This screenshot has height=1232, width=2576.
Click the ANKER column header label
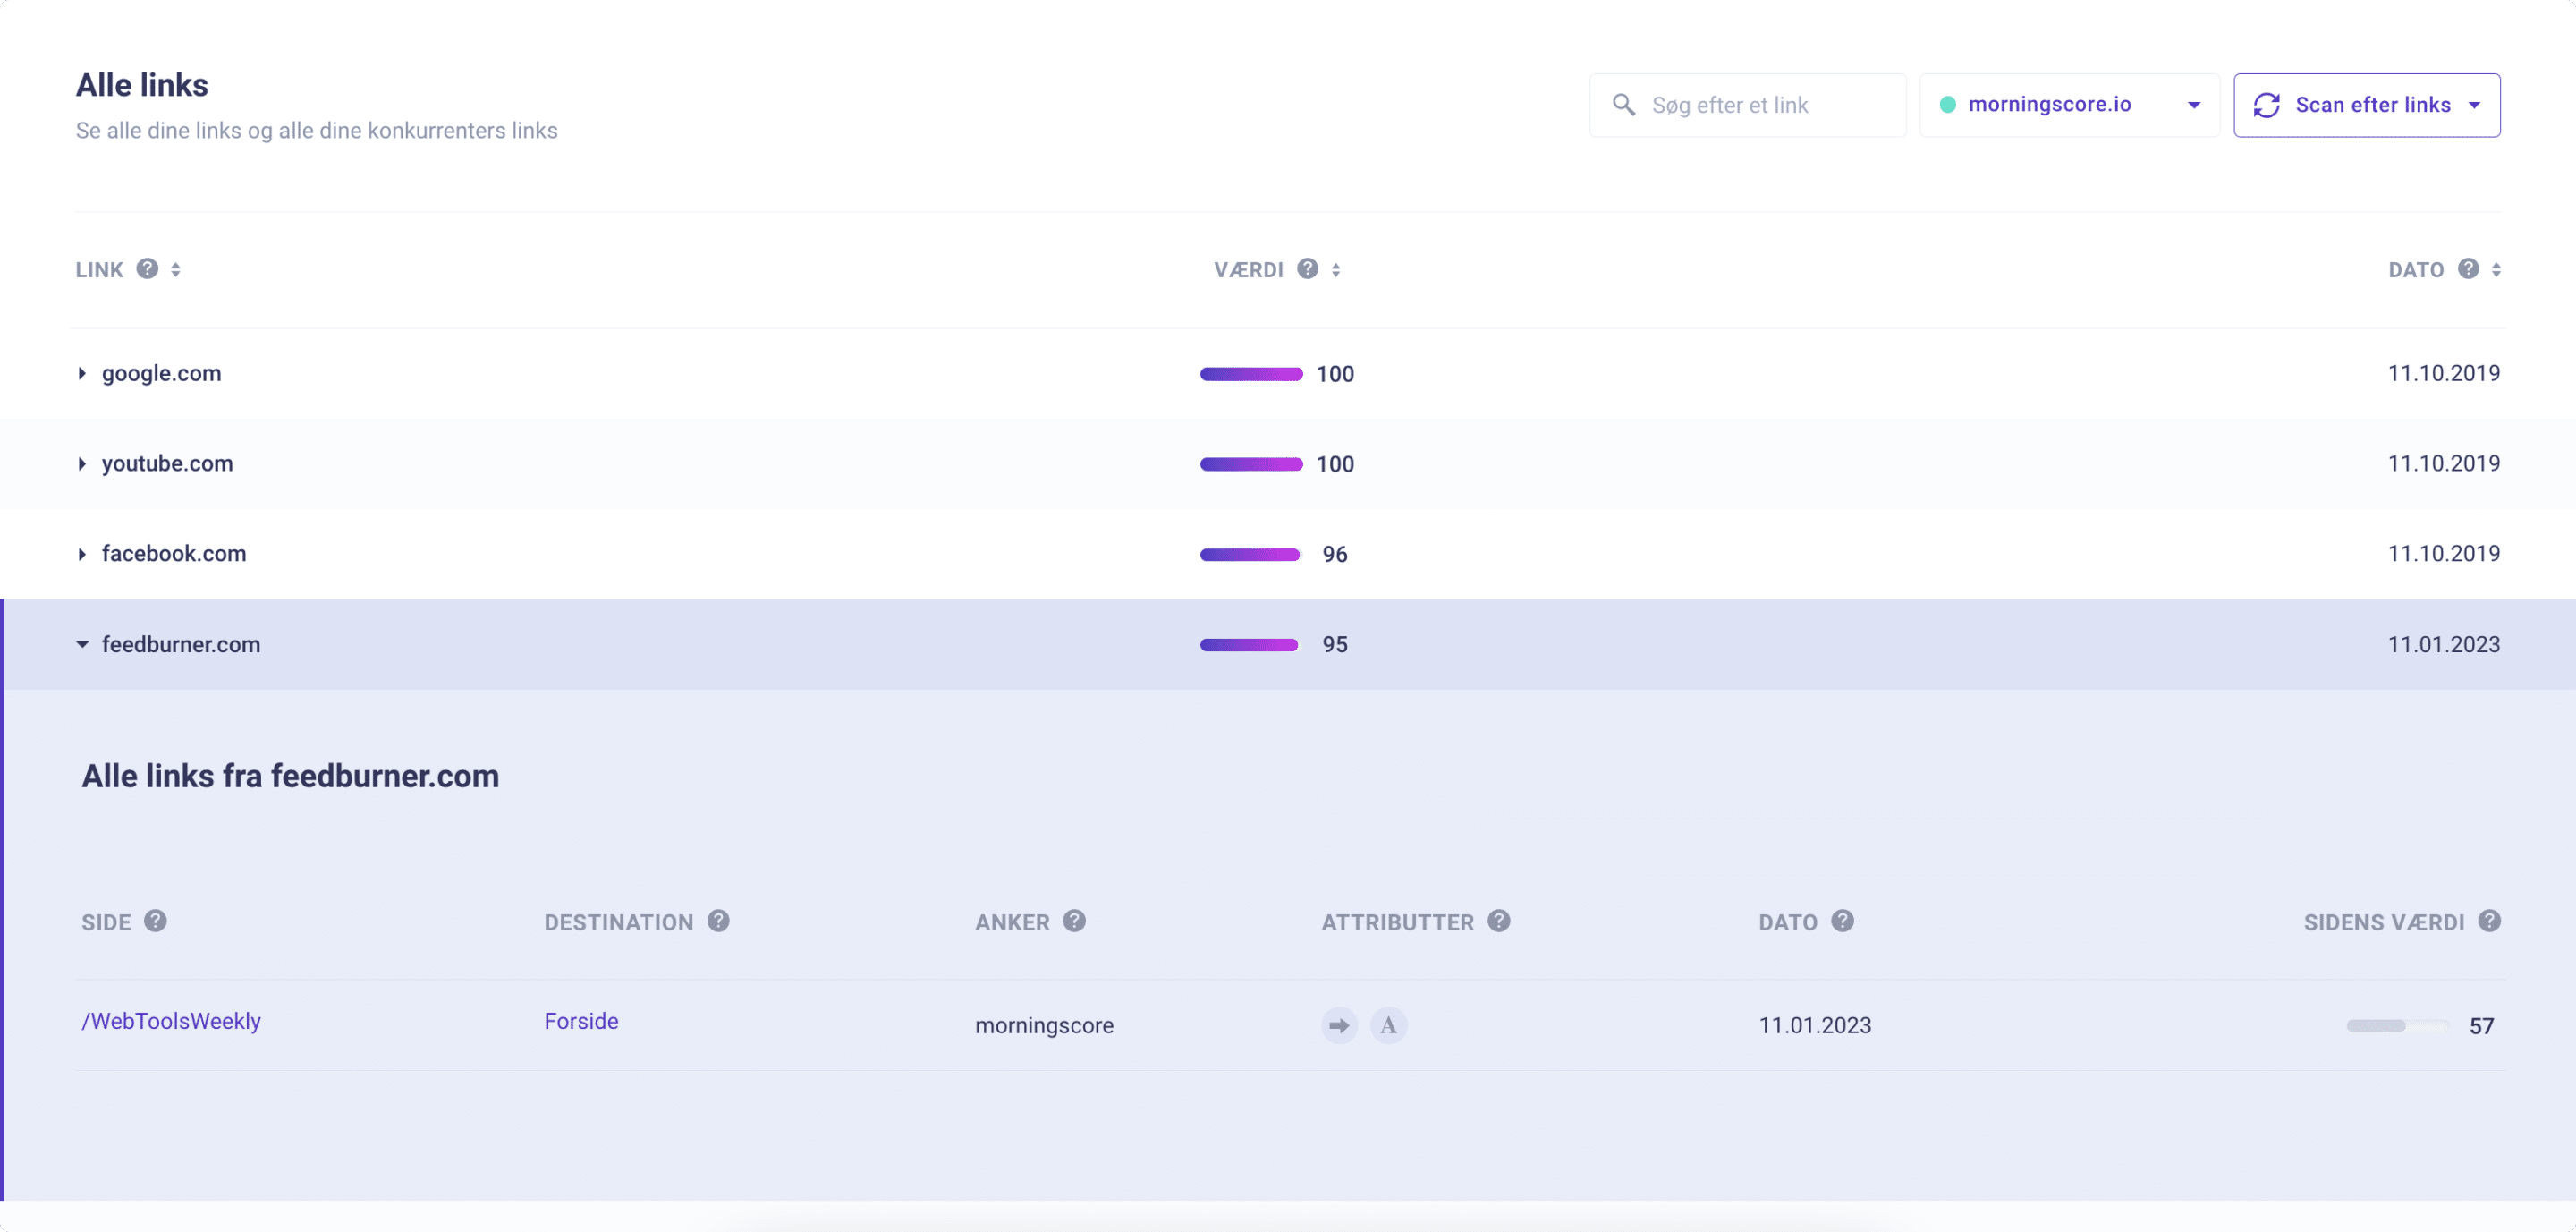(1012, 922)
